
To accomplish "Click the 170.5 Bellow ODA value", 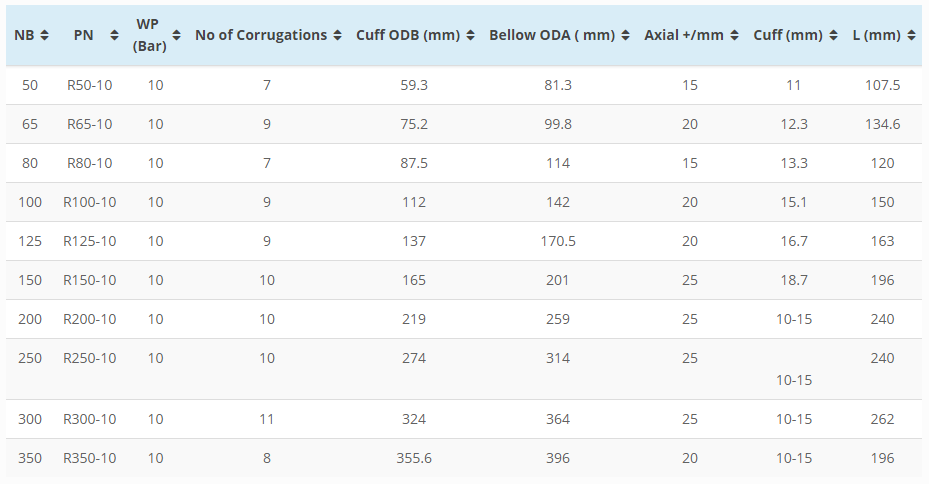I will 558,241.
